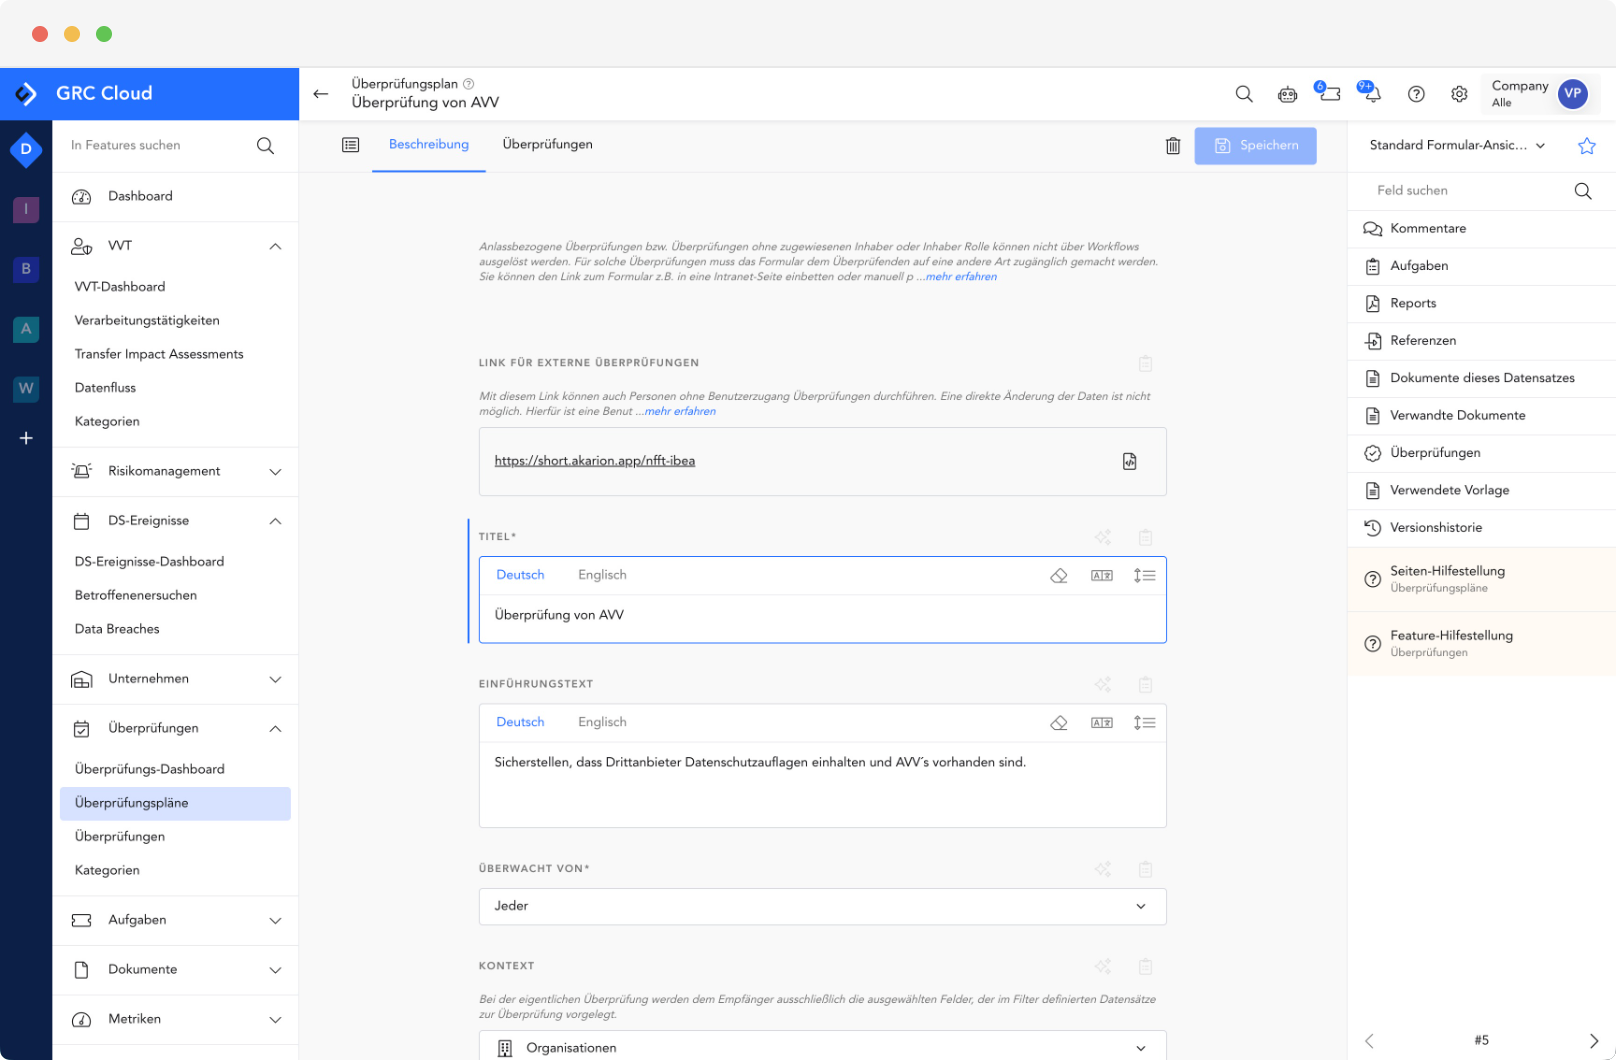Open global search with the magnifier icon
The image size is (1616, 1060).
[1243, 94]
